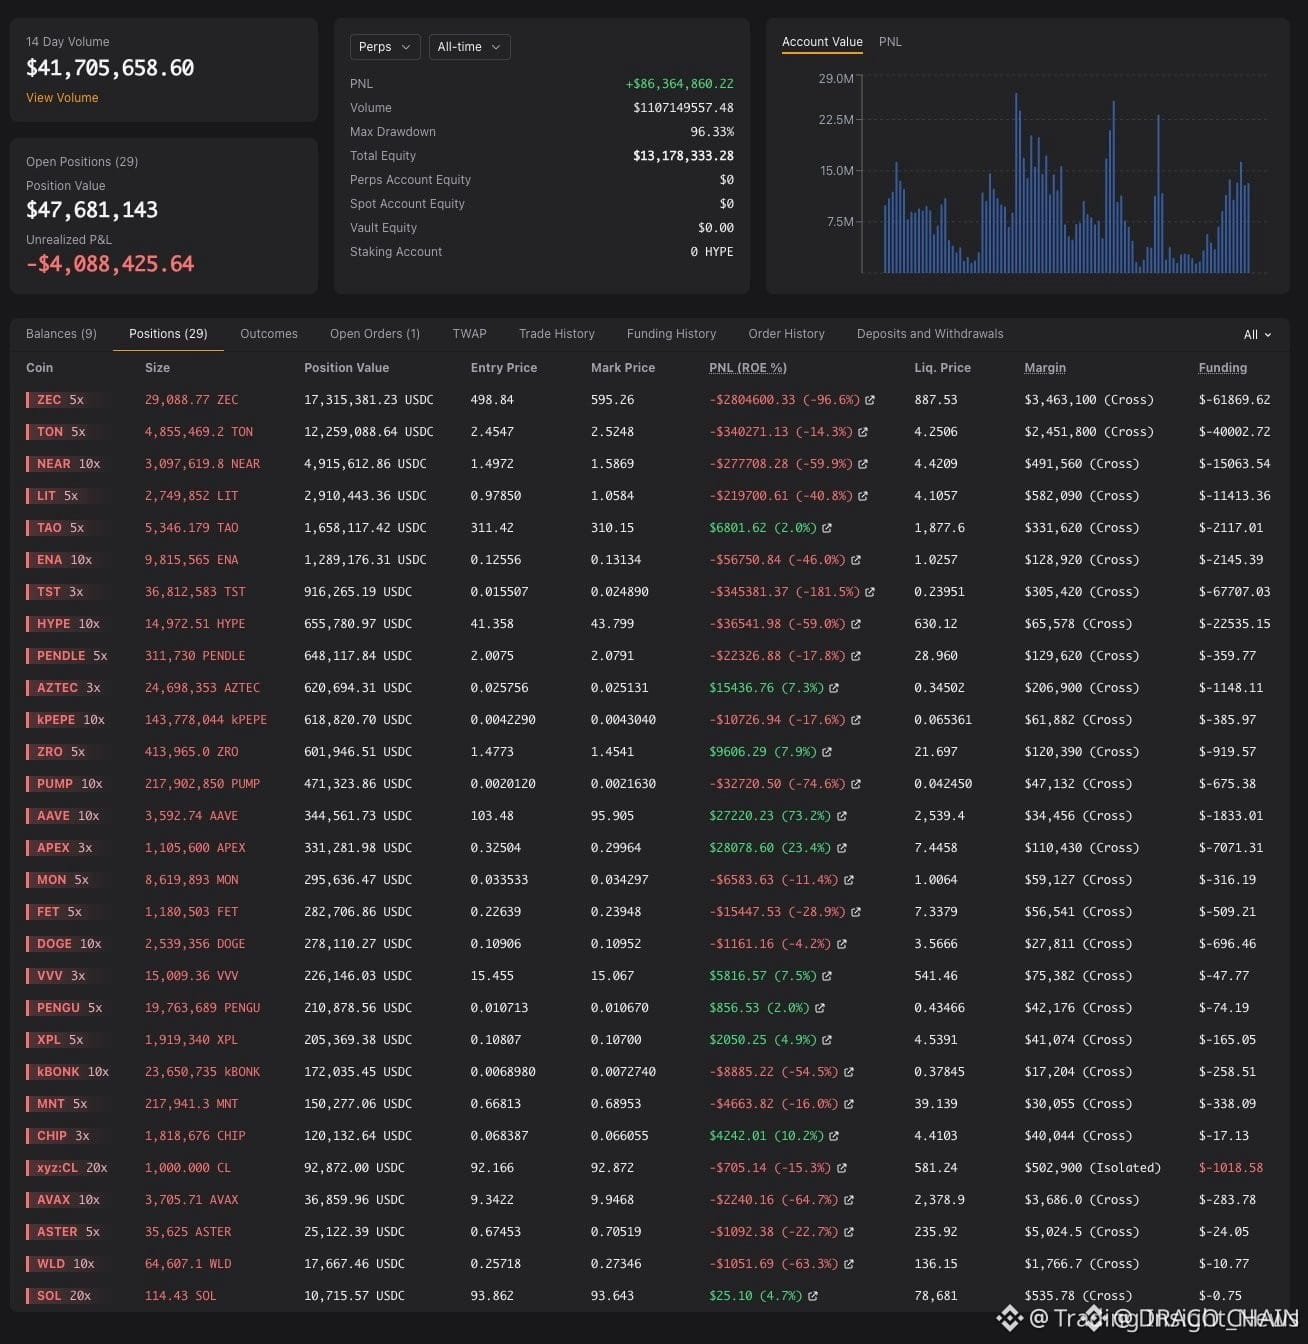This screenshot has height=1344, width=1308.
Task: Open the share PNL icon for NEAR position
Action: click(x=863, y=464)
